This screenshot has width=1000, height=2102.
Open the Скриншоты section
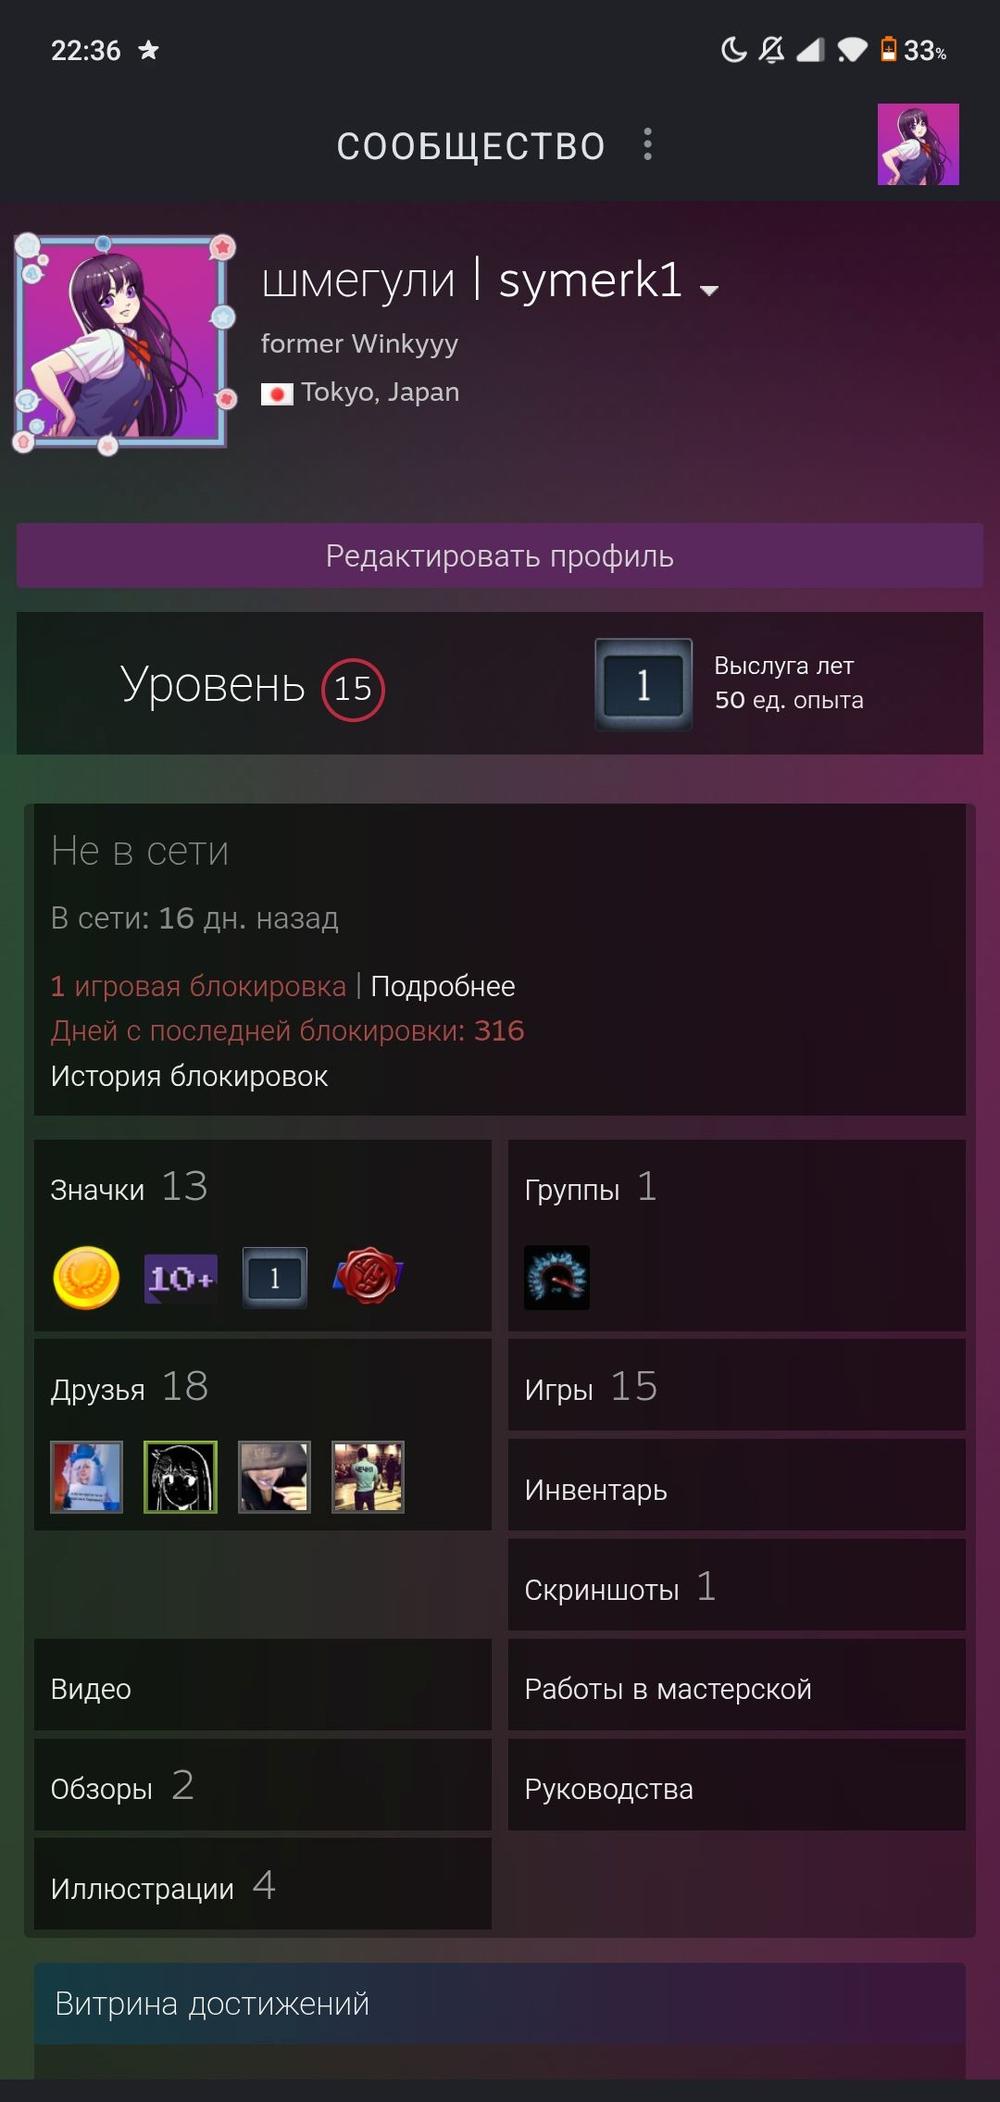click(x=737, y=1585)
